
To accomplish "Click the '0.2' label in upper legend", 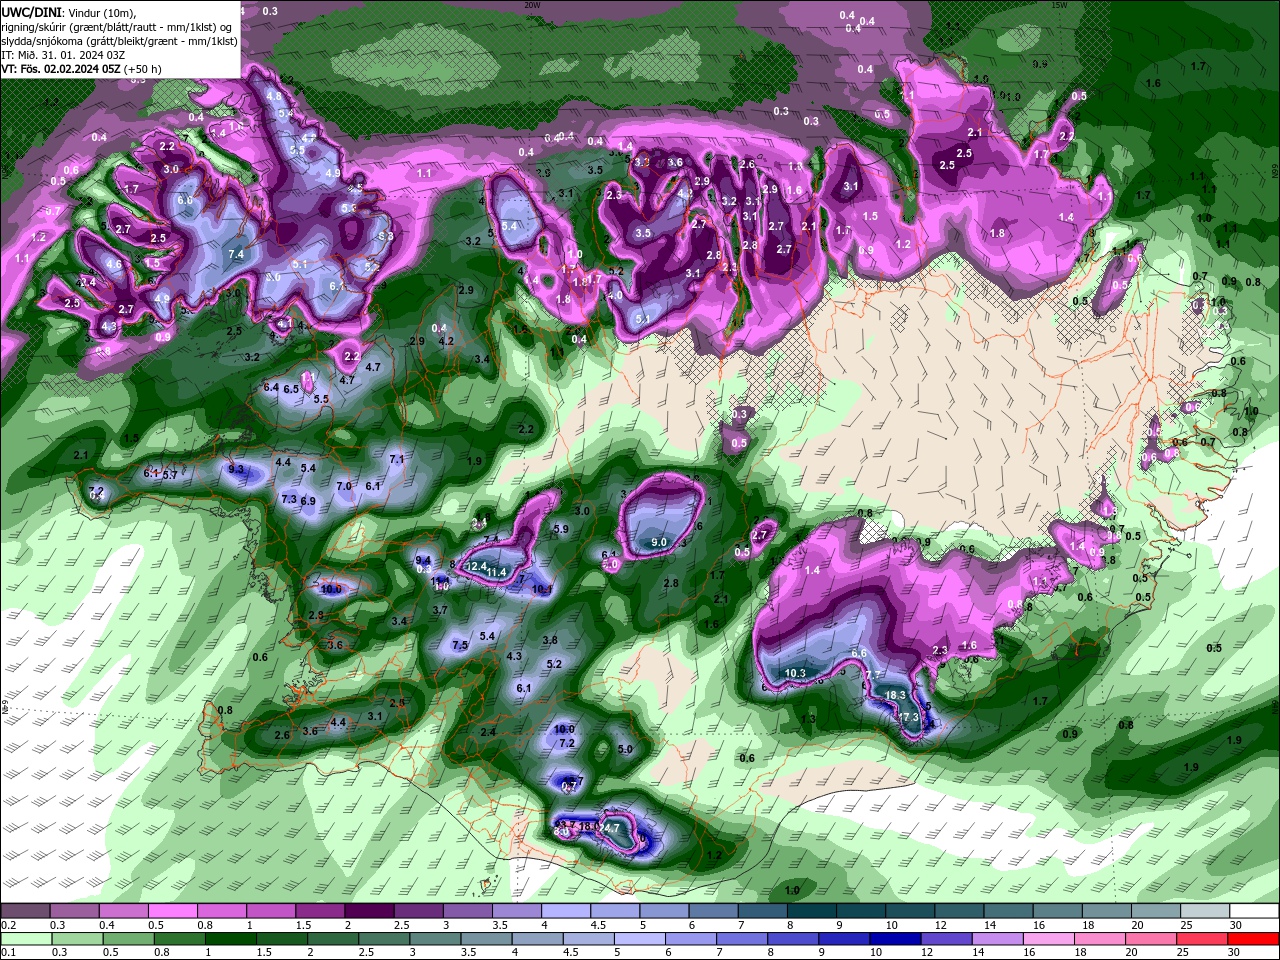I will (8, 924).
